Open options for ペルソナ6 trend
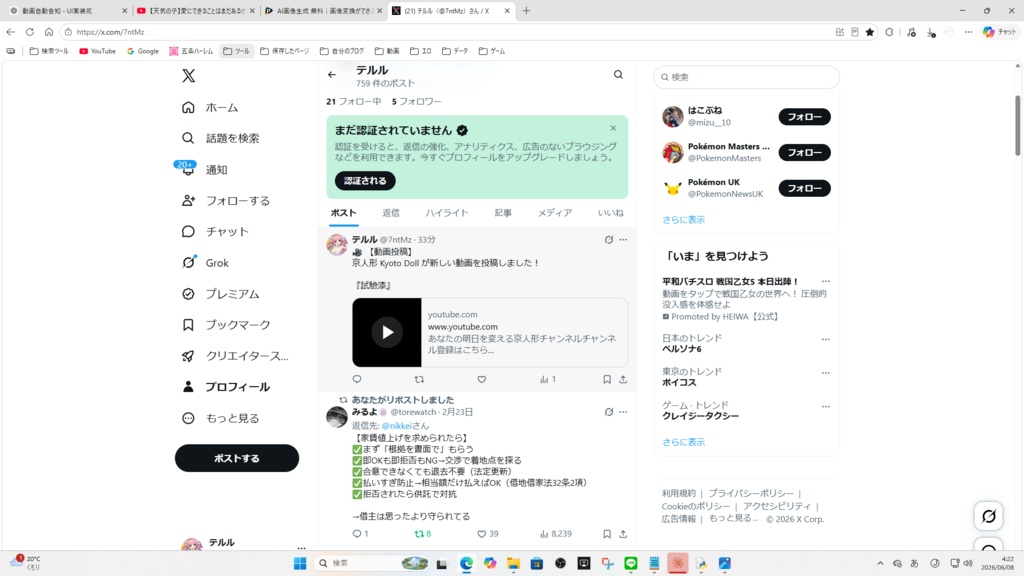Screen dimensions: 1024x576 [x=825, y=340]
